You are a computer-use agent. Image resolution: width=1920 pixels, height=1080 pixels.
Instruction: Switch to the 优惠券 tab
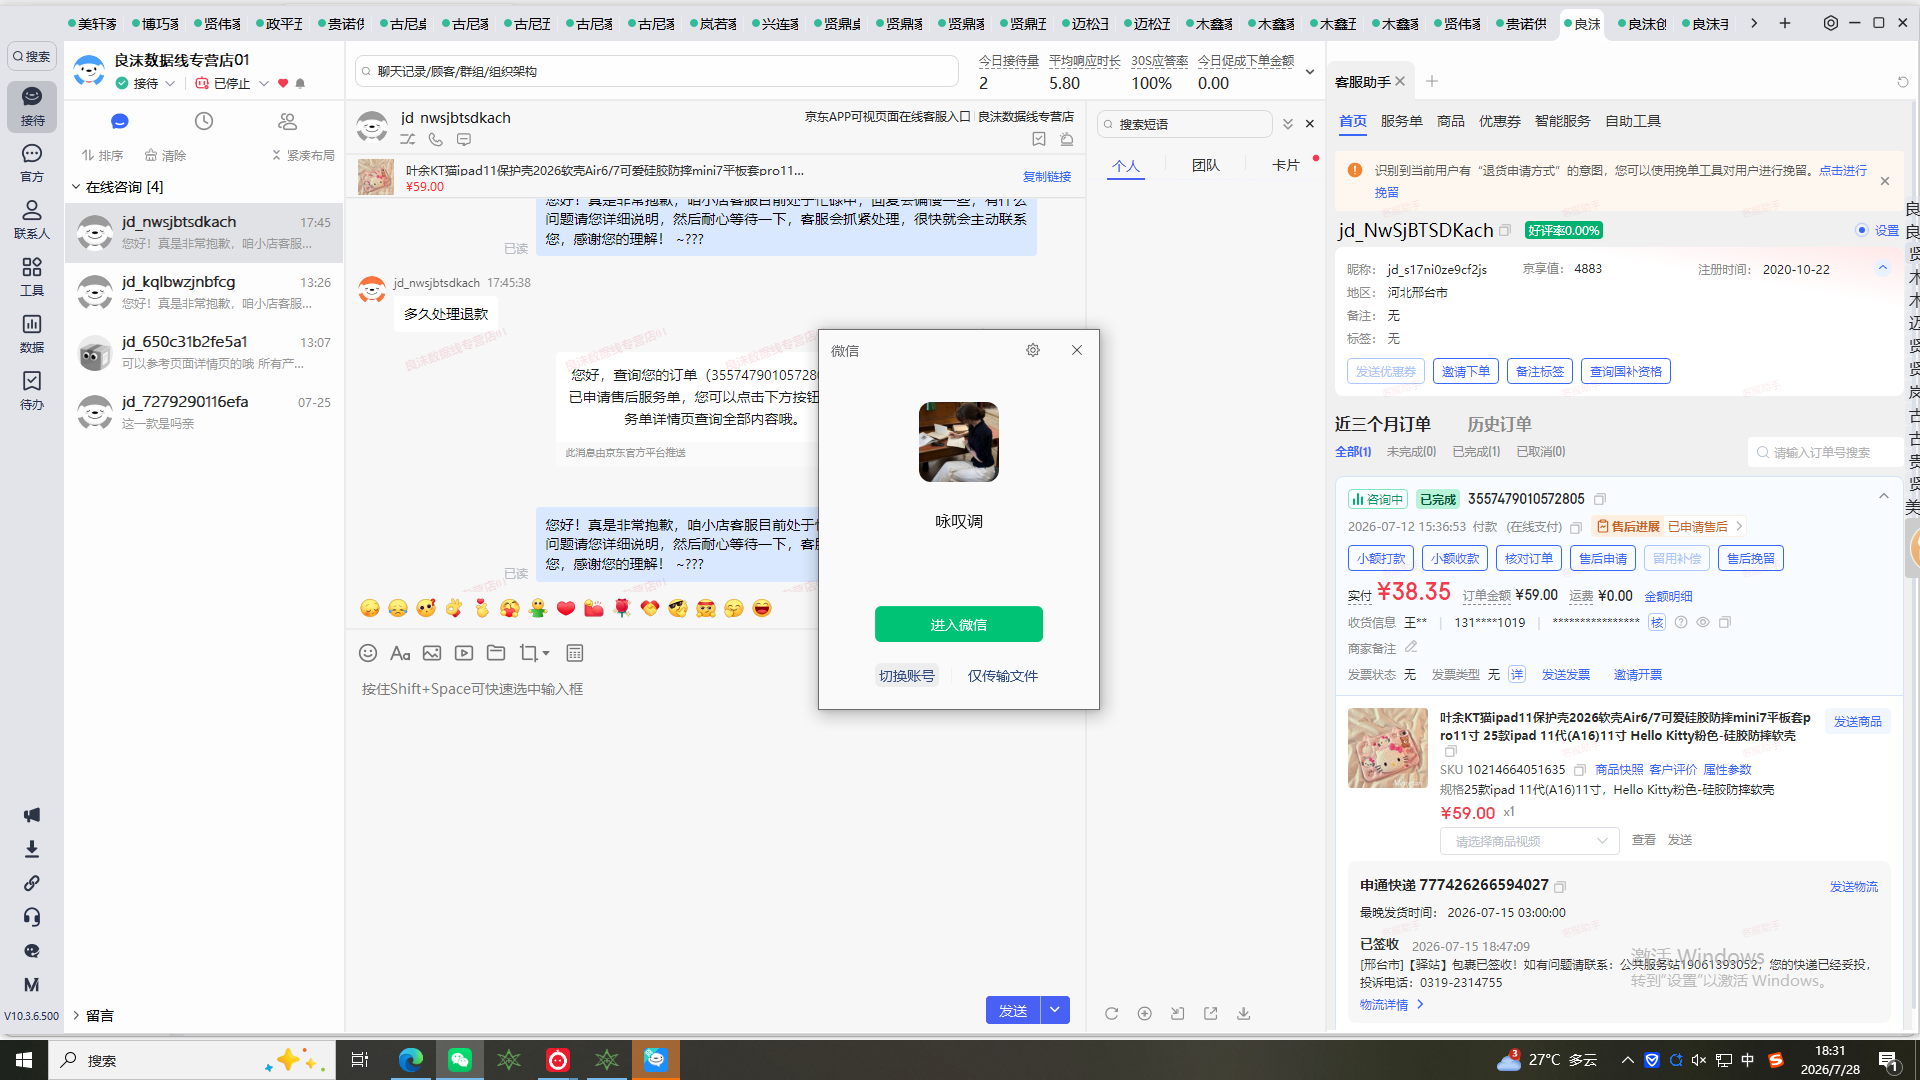1500,121
